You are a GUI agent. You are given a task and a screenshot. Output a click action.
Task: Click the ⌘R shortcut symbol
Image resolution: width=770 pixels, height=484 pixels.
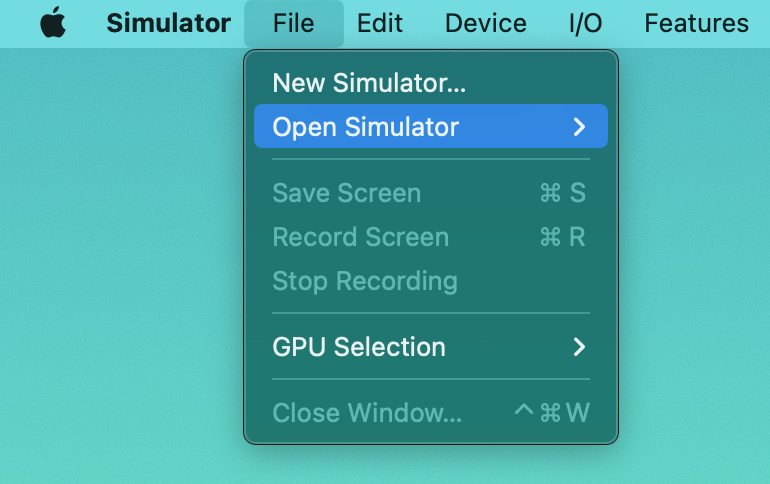tap(562, 237)
